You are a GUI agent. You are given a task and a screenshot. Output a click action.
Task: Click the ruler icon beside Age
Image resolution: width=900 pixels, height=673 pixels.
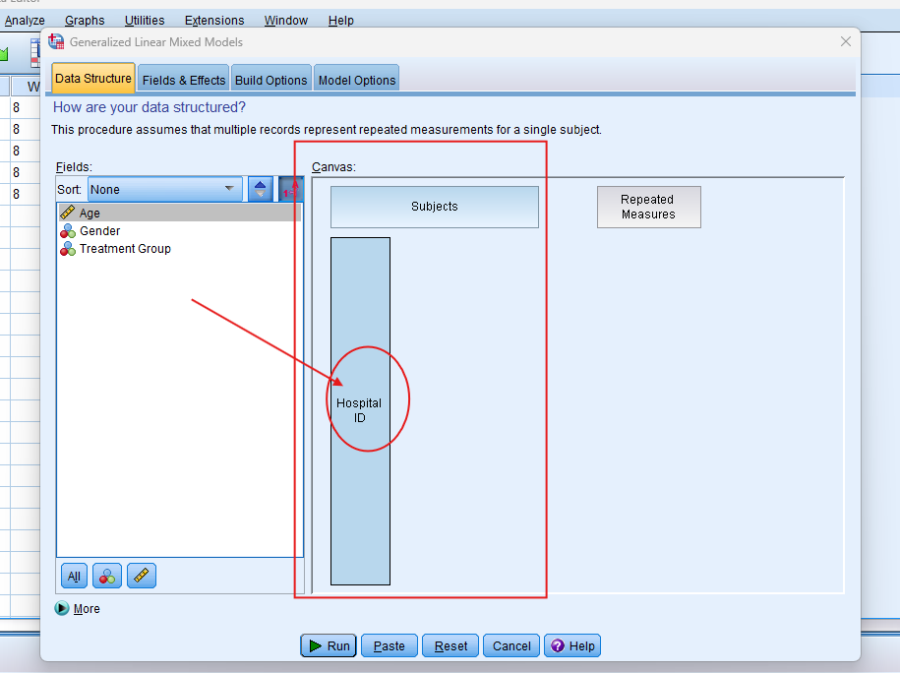point(67,213)
